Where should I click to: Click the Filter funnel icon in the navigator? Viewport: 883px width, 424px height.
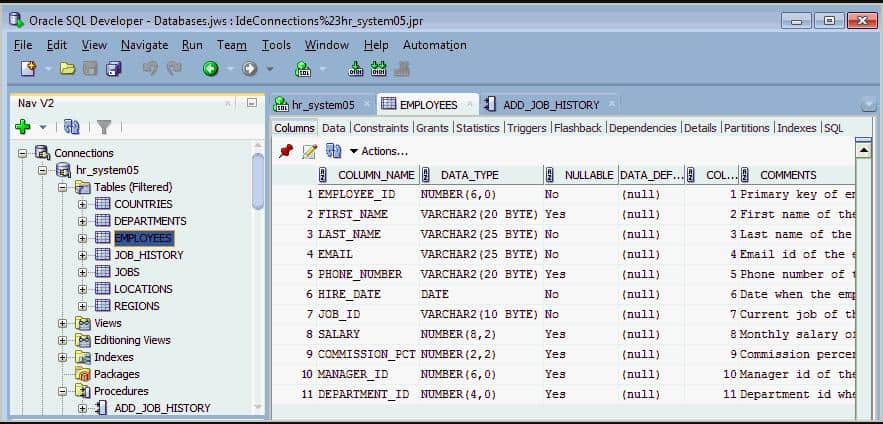(x=104, y=127)
